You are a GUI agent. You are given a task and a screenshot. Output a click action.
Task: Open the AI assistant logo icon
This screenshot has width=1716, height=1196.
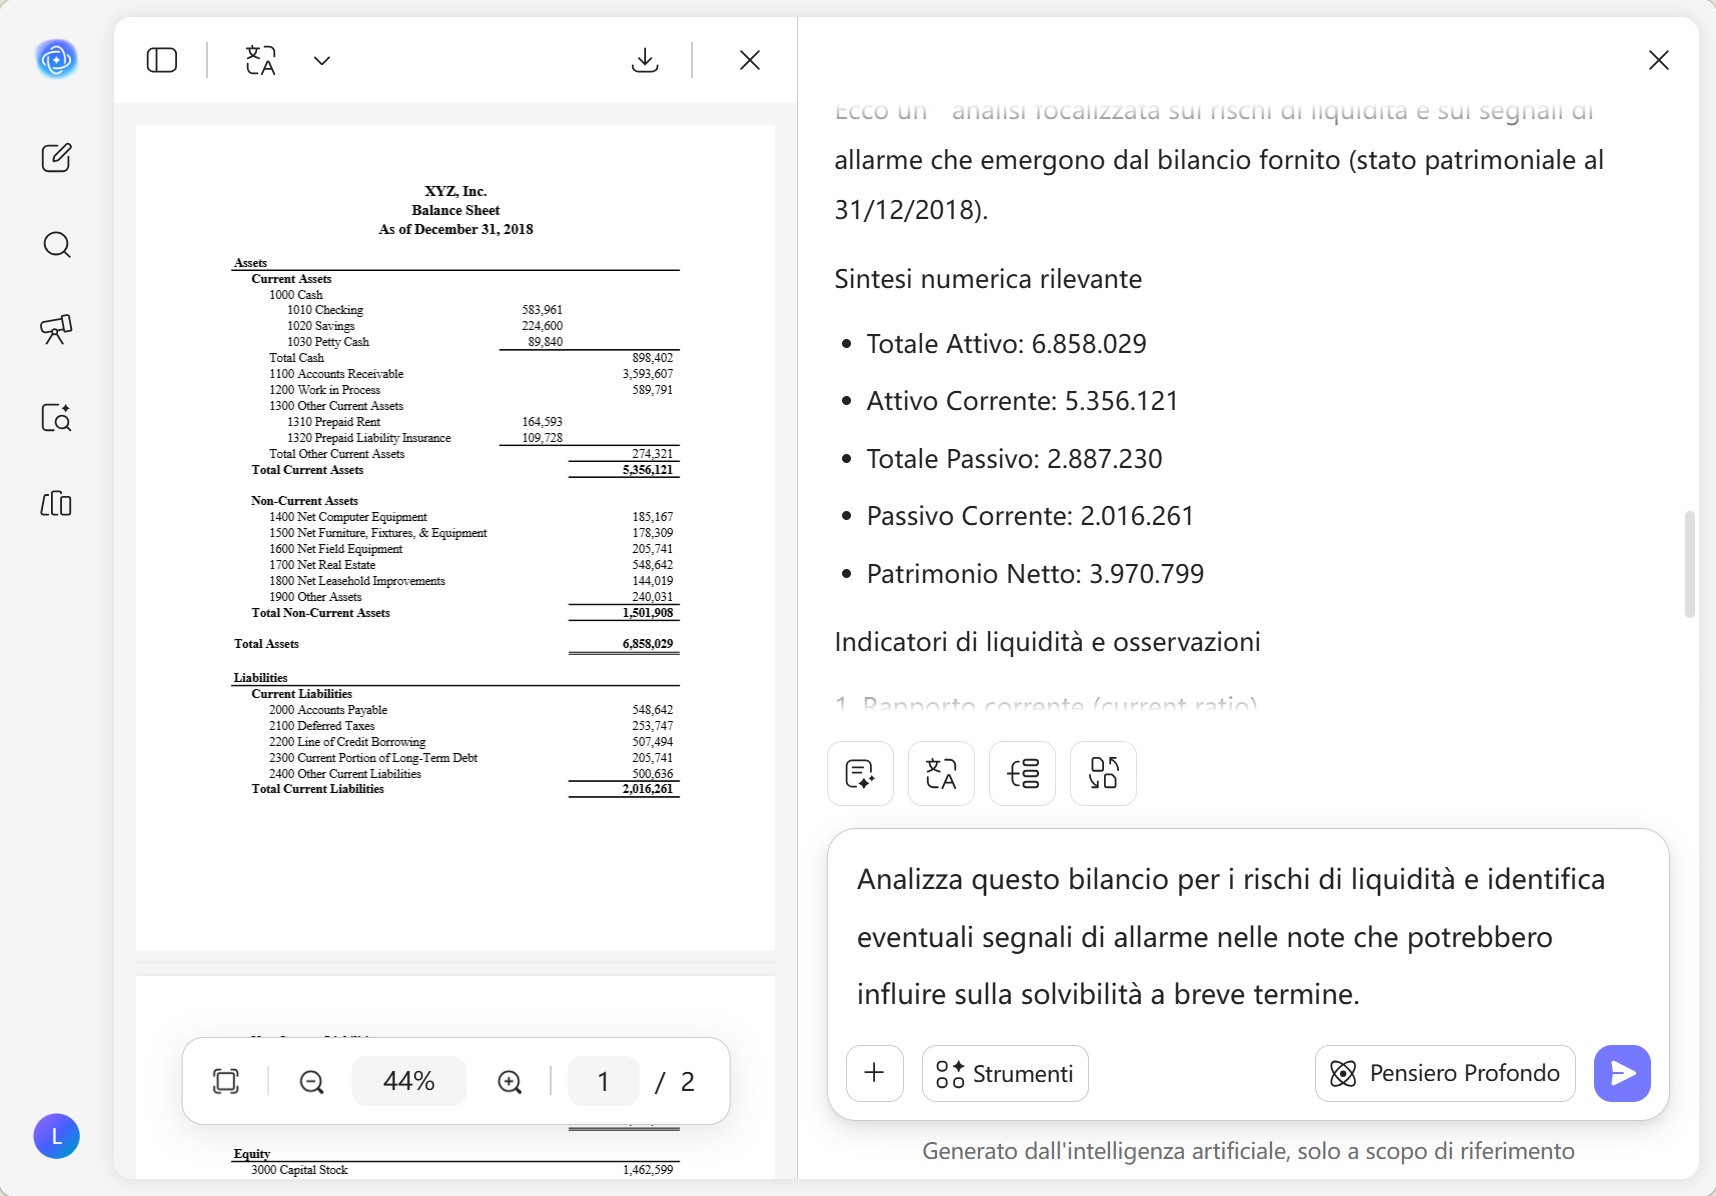pos(57,60)
